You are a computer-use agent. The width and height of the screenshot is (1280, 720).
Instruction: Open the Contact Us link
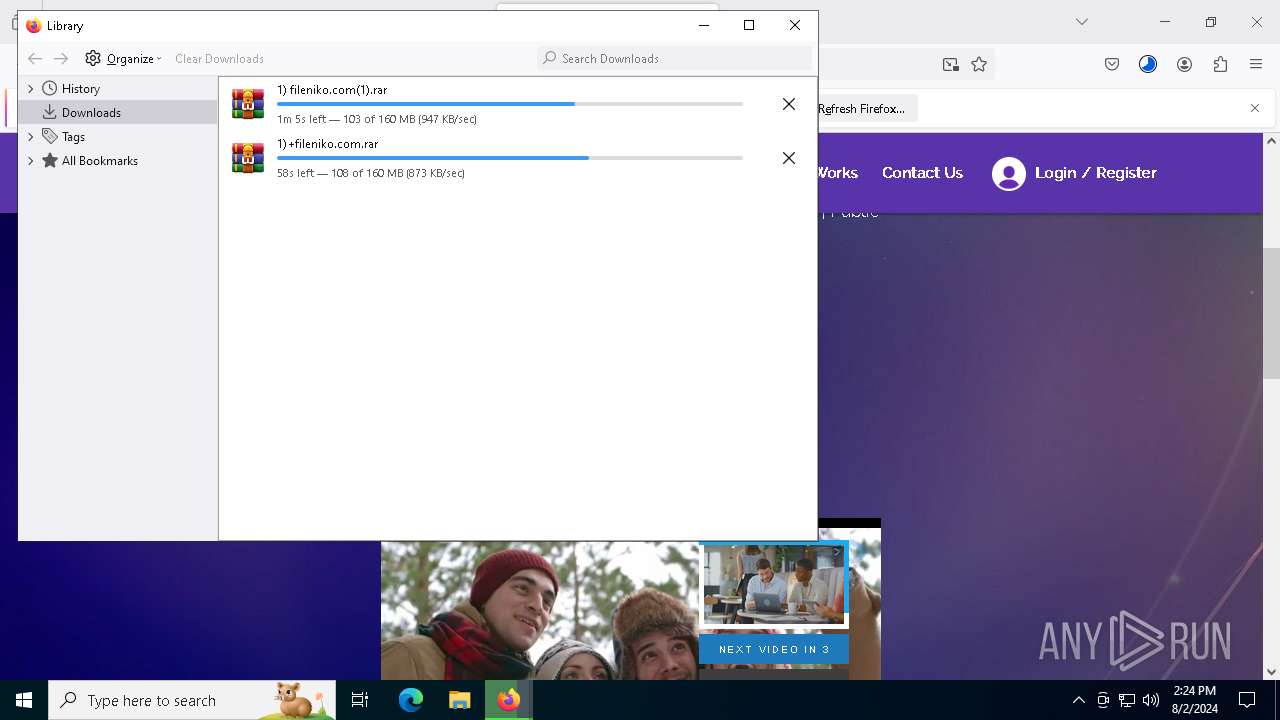[922, 173]
